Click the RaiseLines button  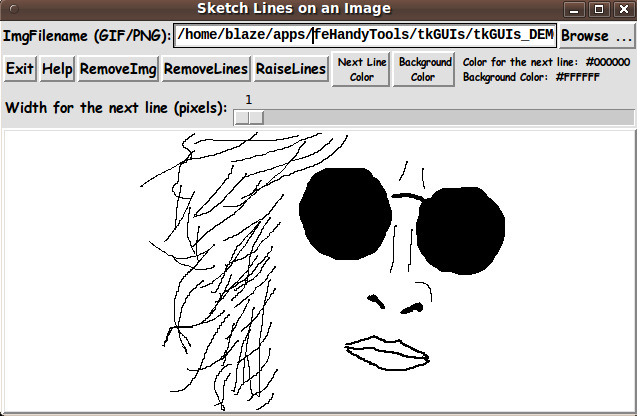tap(291, 69)
